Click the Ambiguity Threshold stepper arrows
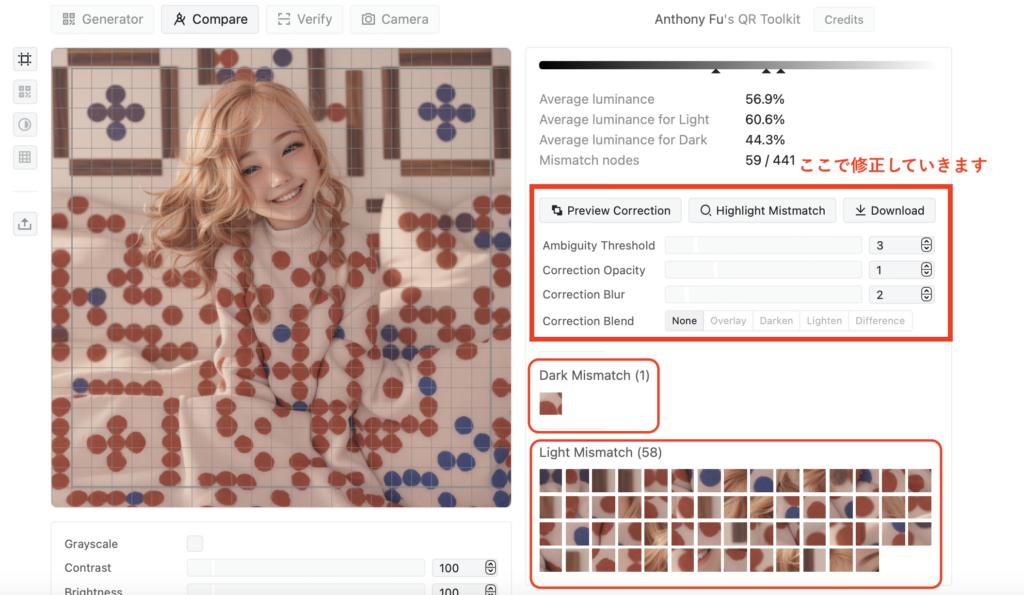Image resolution: width=1024 pixels, height=595 pixels. 926,245
